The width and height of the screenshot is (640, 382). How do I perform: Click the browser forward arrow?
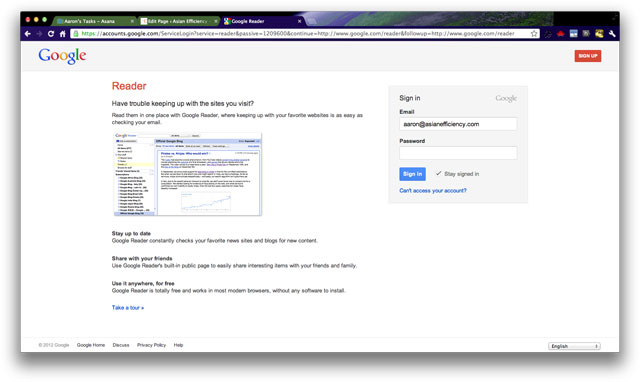click(39, 34)
